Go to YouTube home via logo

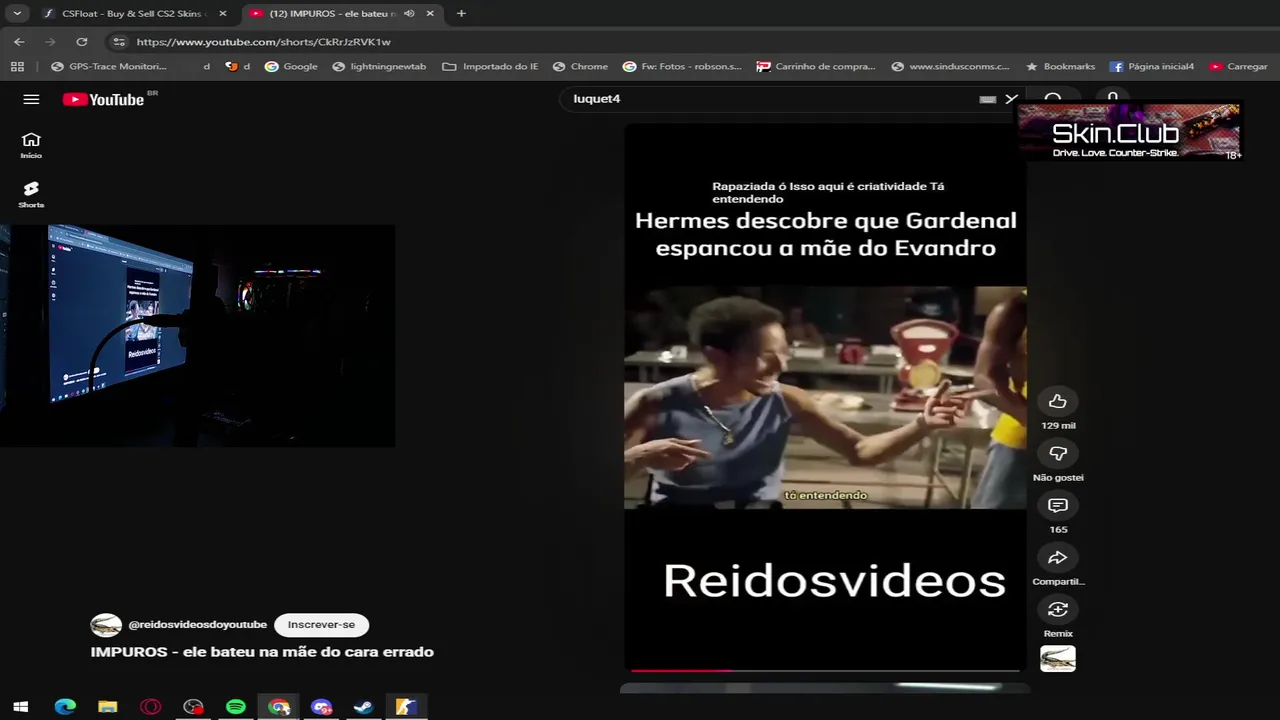tap(103, 99)
